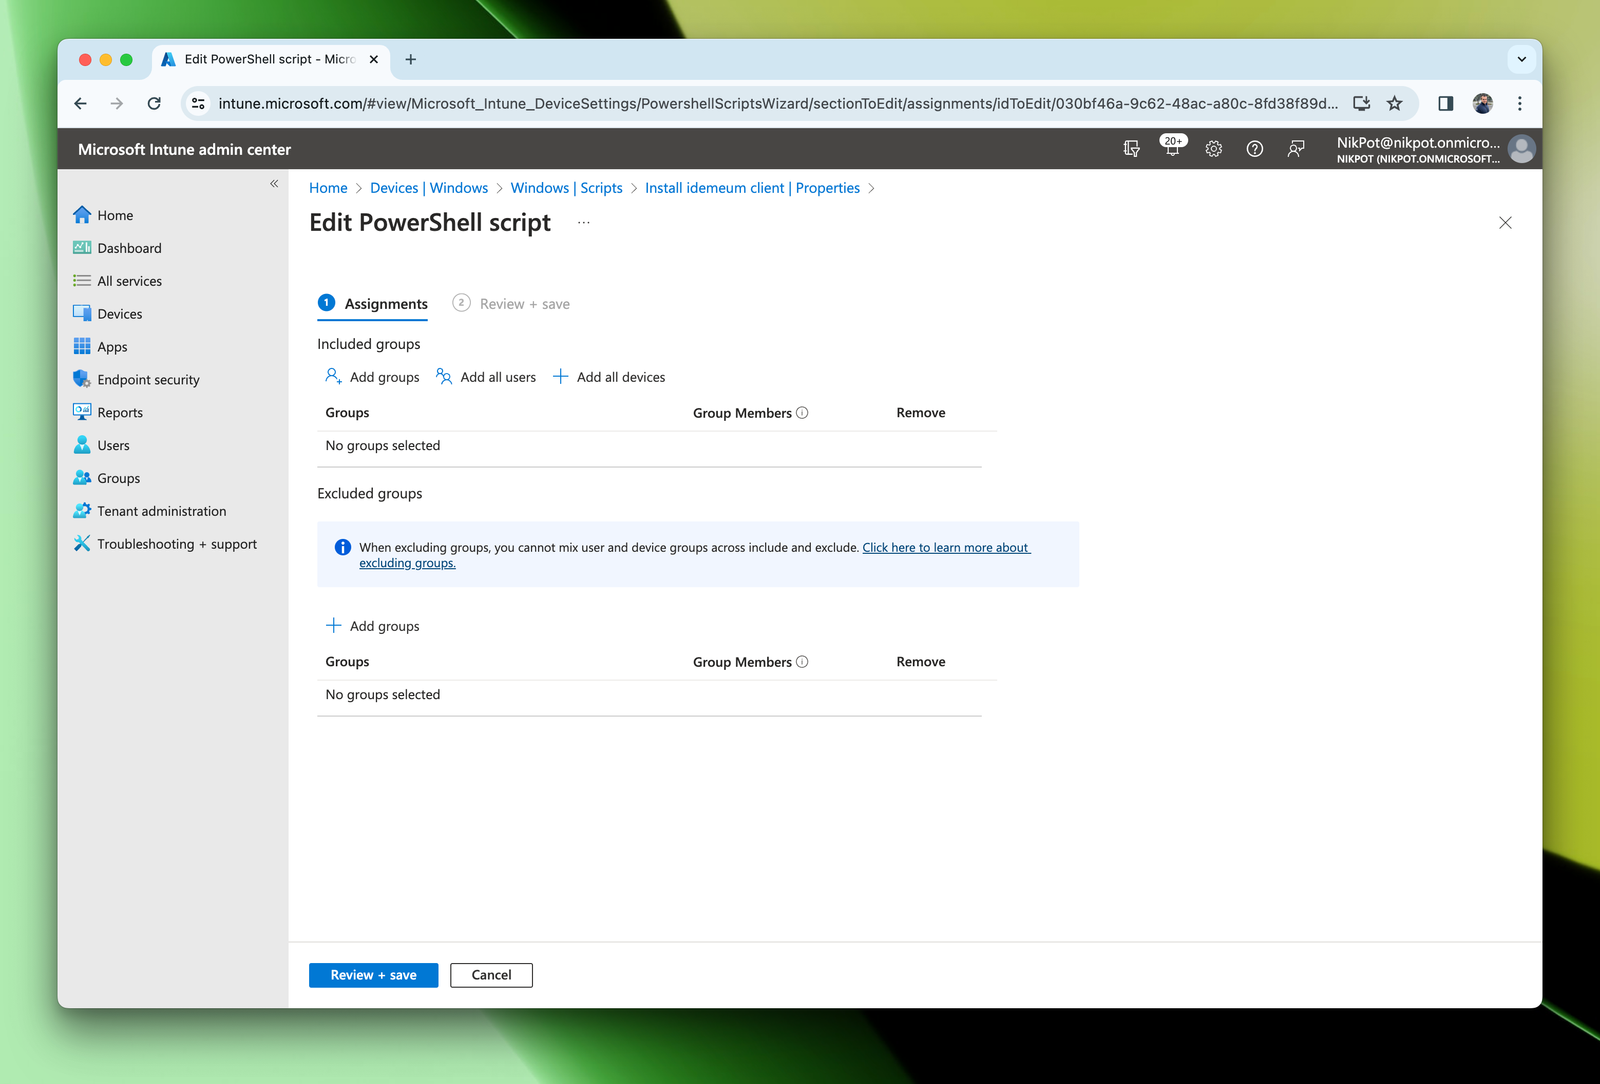
Task: Bookmark this page with star icon
Action: tap(1394, 103)
